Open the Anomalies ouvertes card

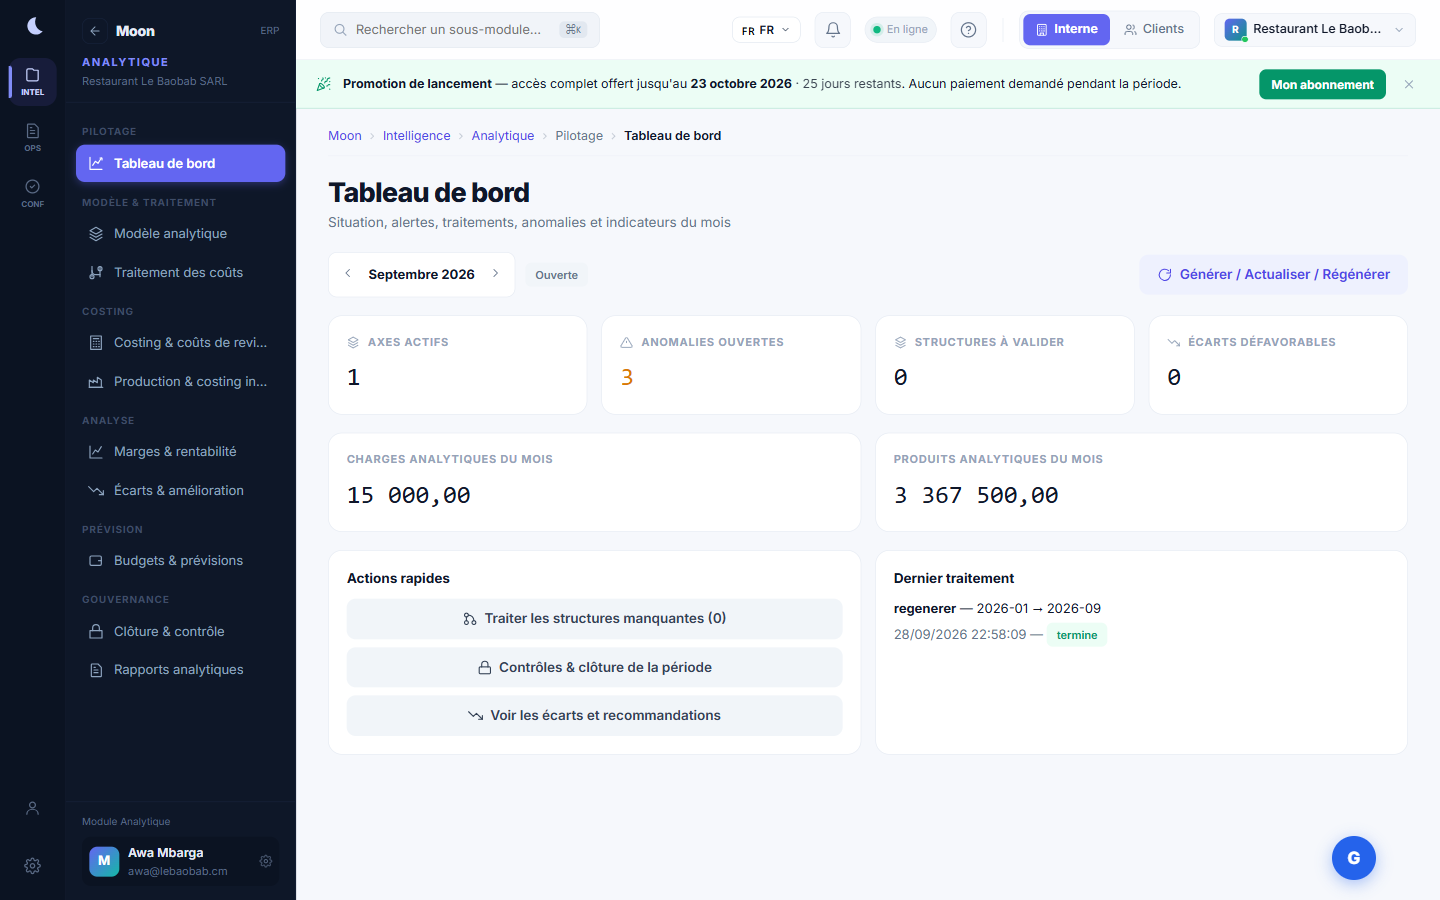click(731, 365)
